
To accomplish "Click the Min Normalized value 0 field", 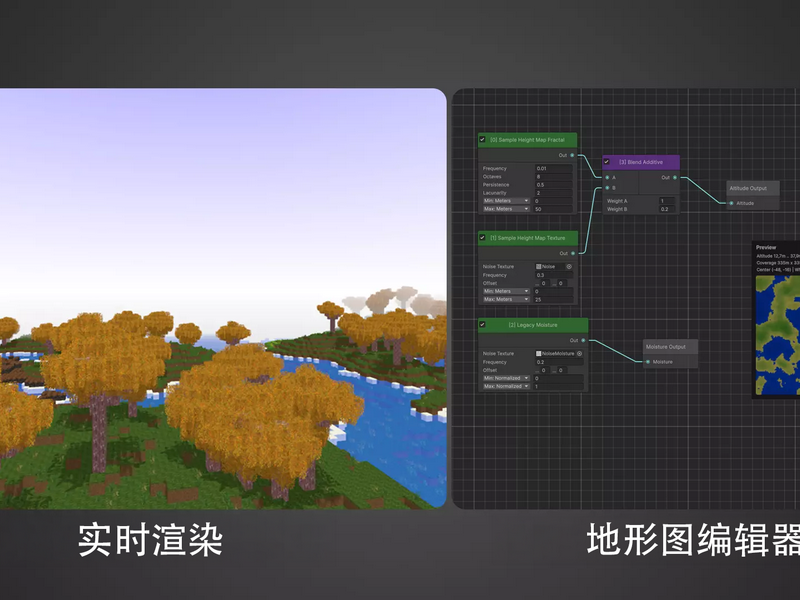I will (x=559, y=378).
